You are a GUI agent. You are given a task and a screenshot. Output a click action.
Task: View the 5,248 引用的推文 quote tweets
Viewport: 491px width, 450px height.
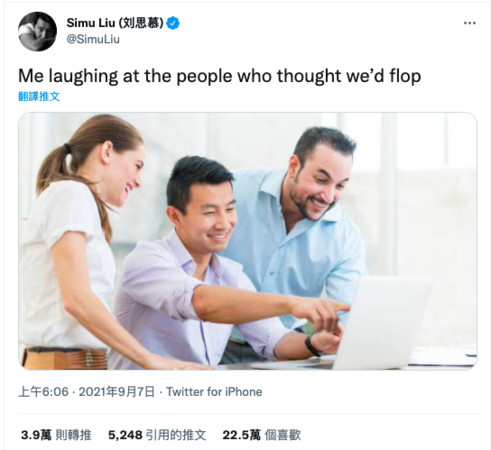[157, 435]
